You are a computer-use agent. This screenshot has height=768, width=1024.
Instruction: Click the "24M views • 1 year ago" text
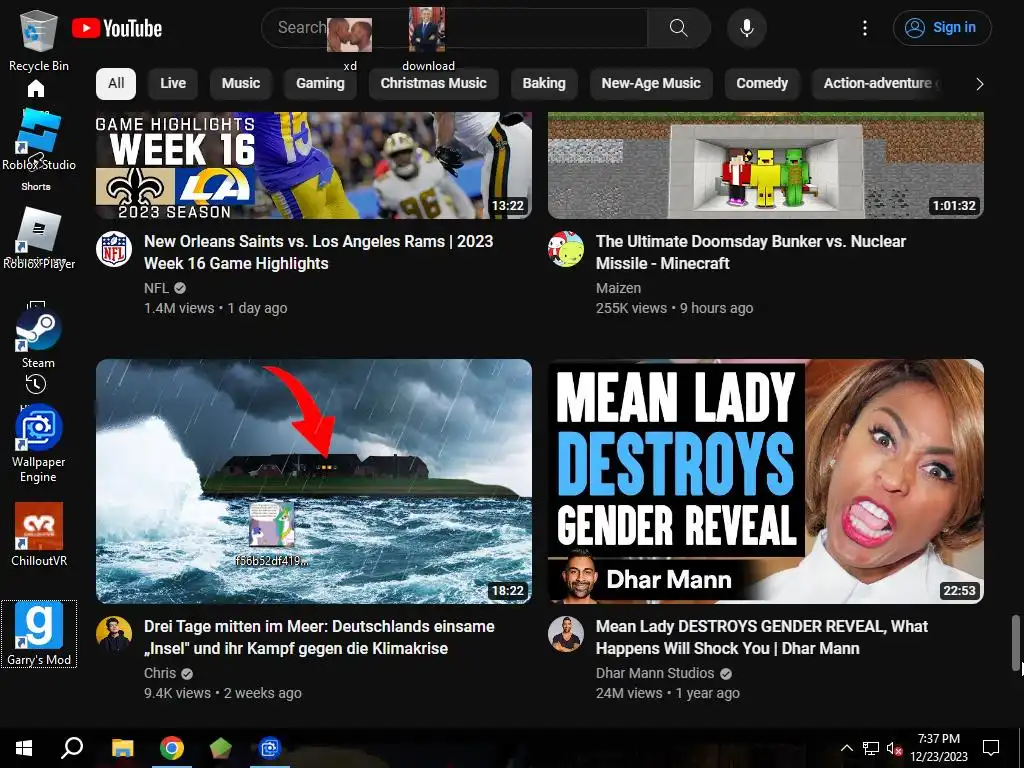(x=667, y=694)
